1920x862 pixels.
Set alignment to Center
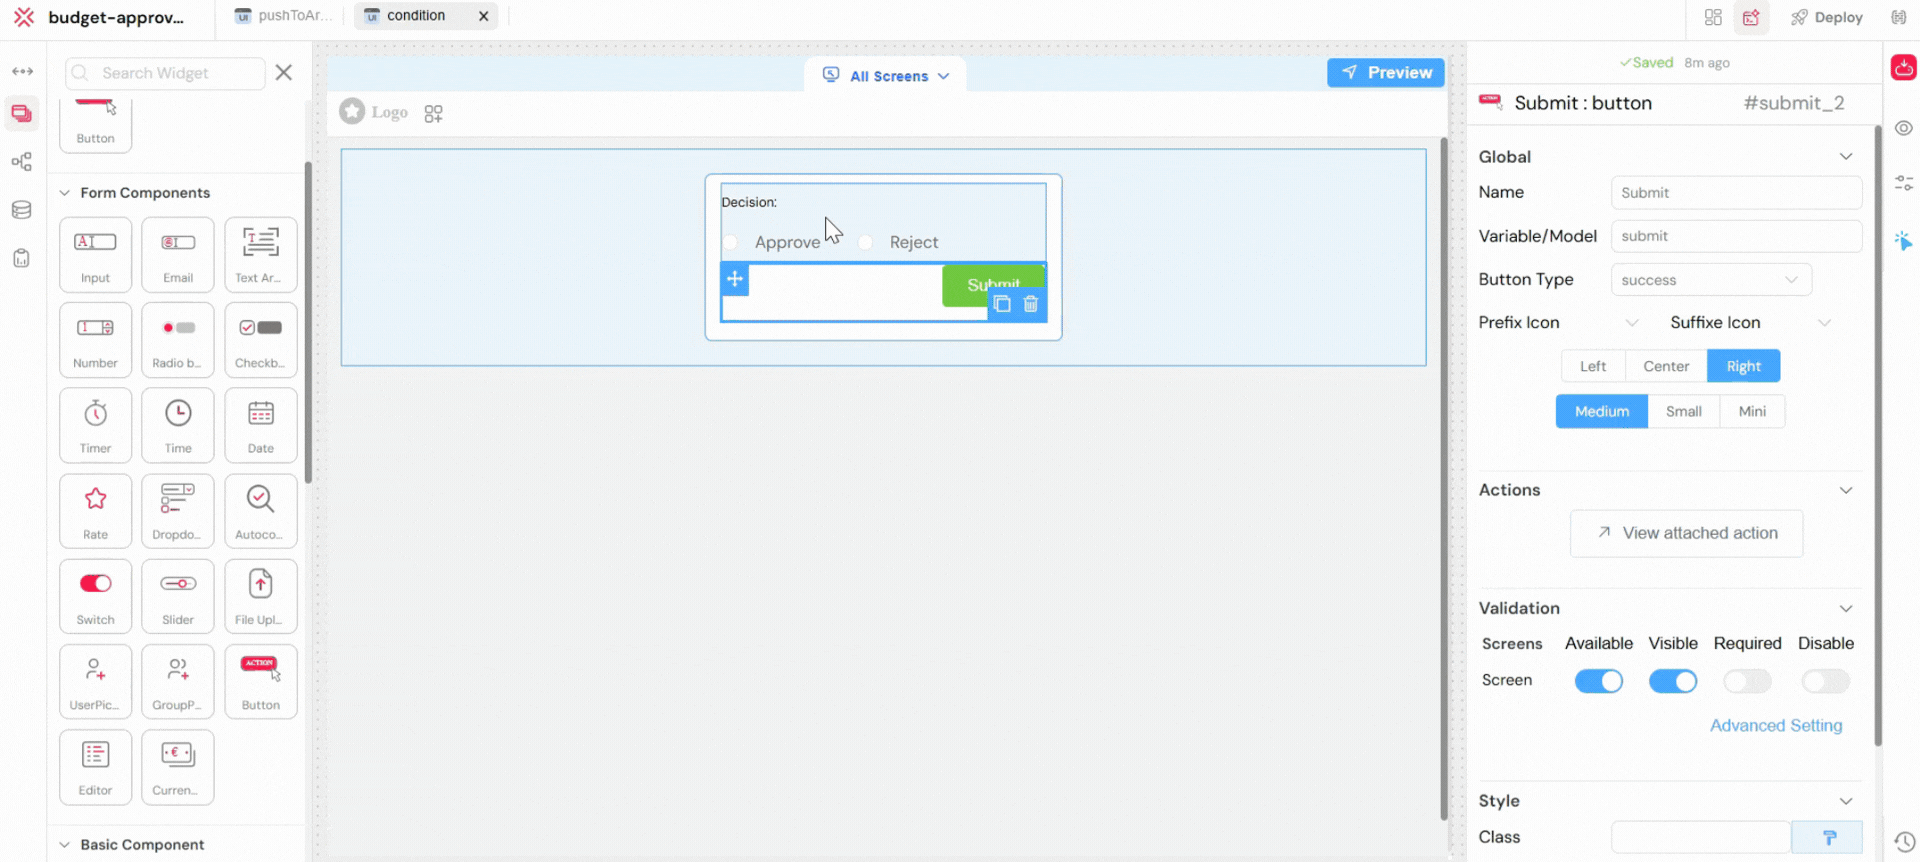[x=1665, y=366]
